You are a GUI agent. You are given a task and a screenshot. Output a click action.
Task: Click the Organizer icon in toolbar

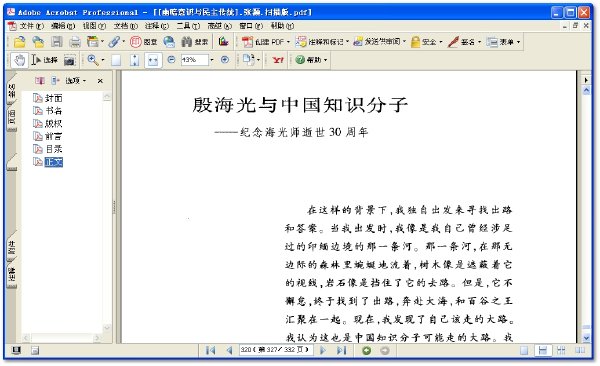pyautogui.click(x=92, y=41)
